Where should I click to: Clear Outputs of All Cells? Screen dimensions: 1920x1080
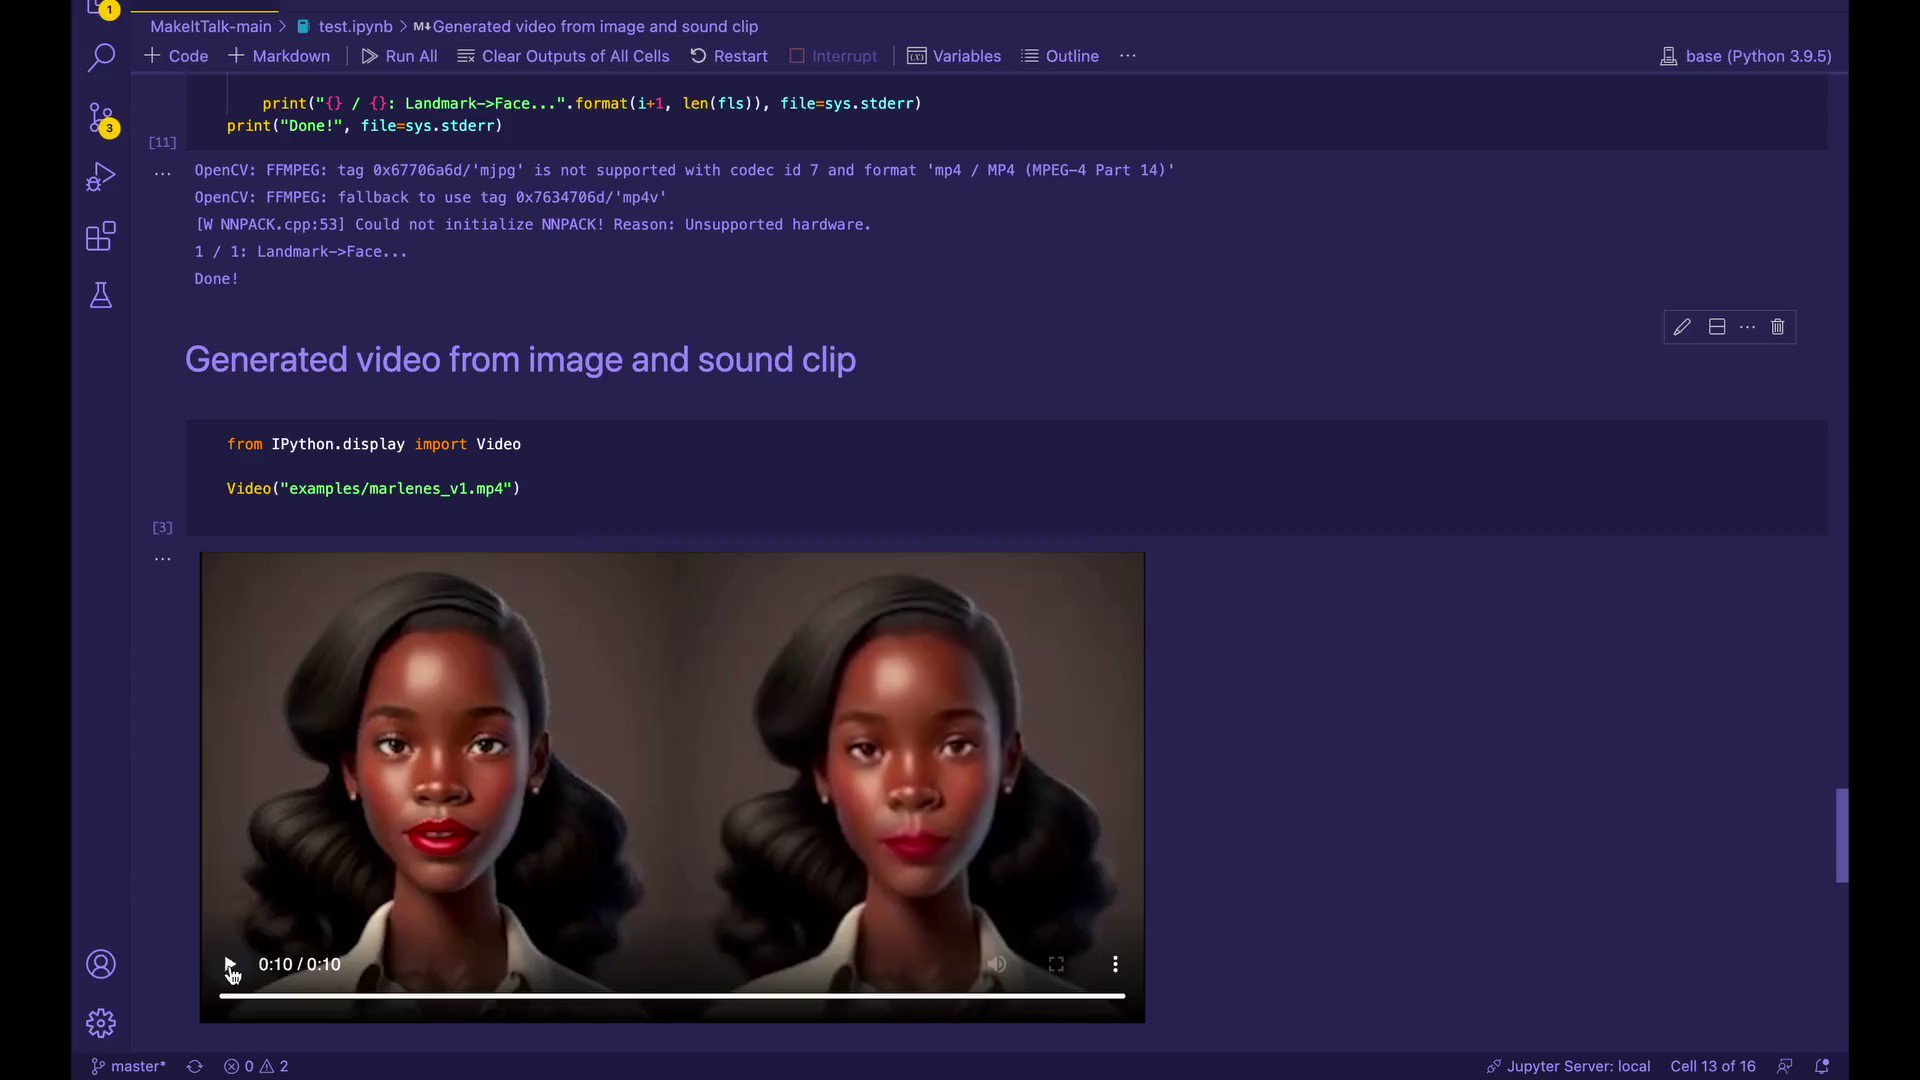pyautogui.click(x=563, y=56)
